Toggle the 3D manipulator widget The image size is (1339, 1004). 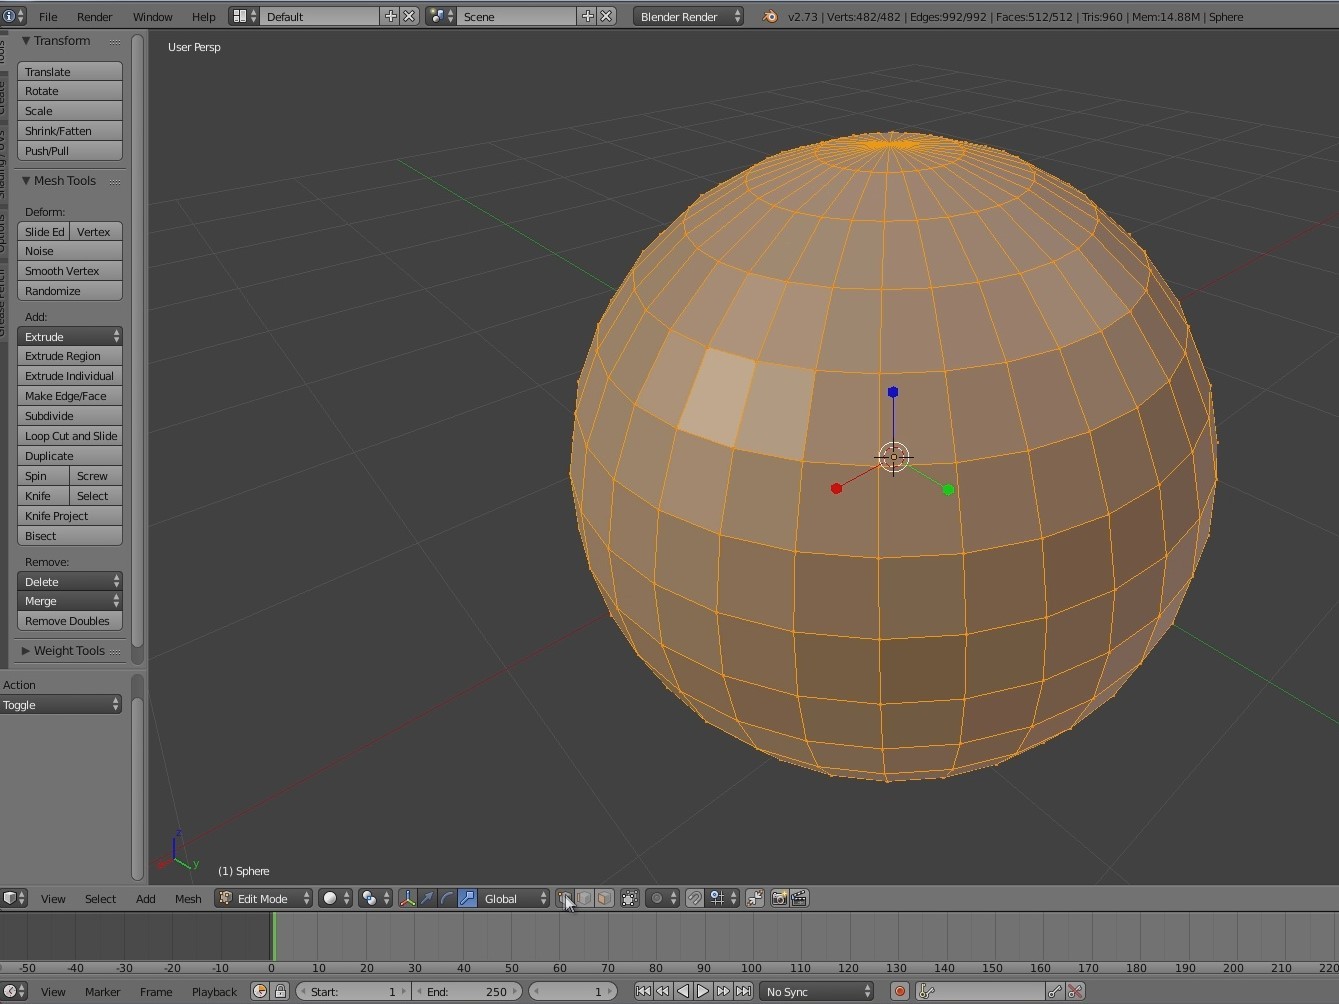407,898
